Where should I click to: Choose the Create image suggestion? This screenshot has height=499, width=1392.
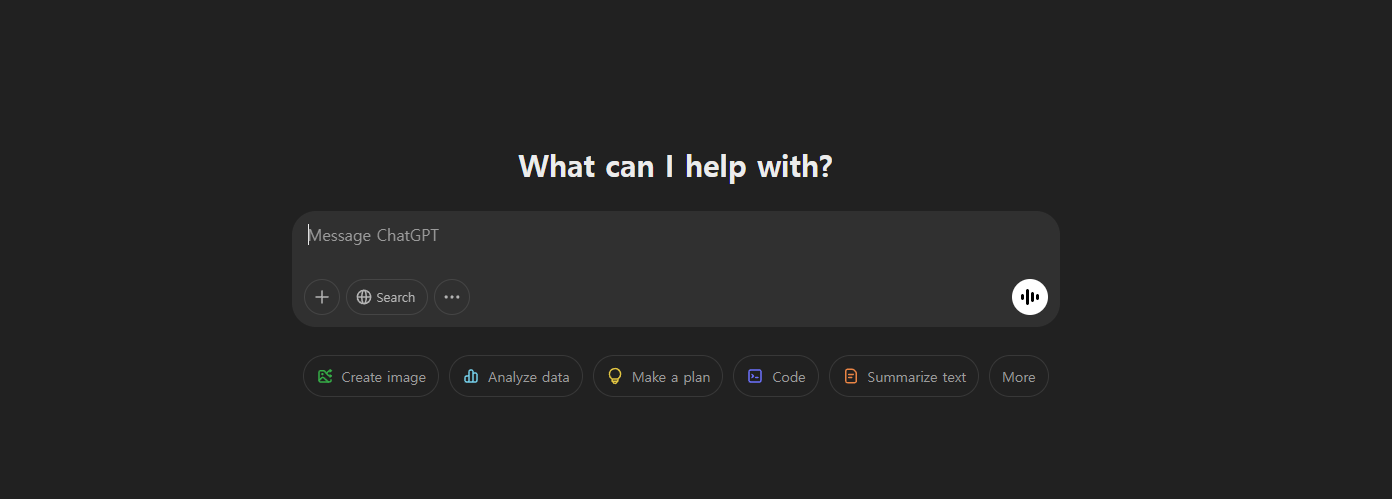(371, 377)
